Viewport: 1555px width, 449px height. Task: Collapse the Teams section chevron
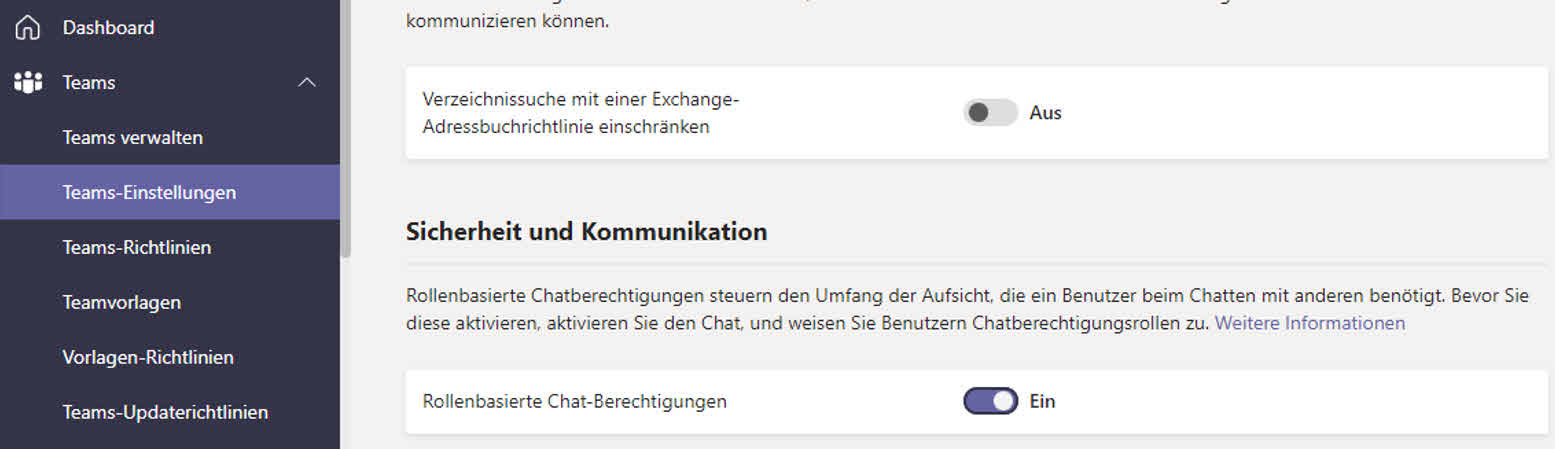coord(307,83)
